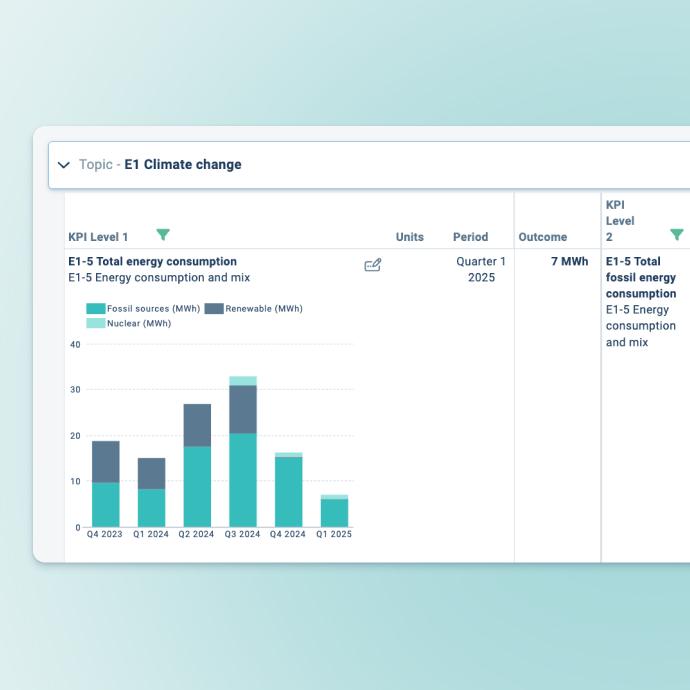
Task: Toggle the Fossil sources legend entry
Action: (143, 309)
